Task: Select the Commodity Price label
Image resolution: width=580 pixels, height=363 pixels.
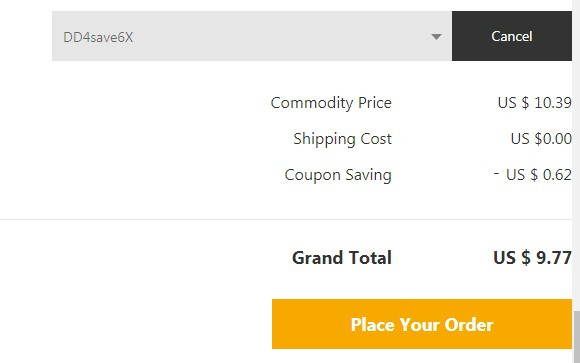Action: (331, 103)
